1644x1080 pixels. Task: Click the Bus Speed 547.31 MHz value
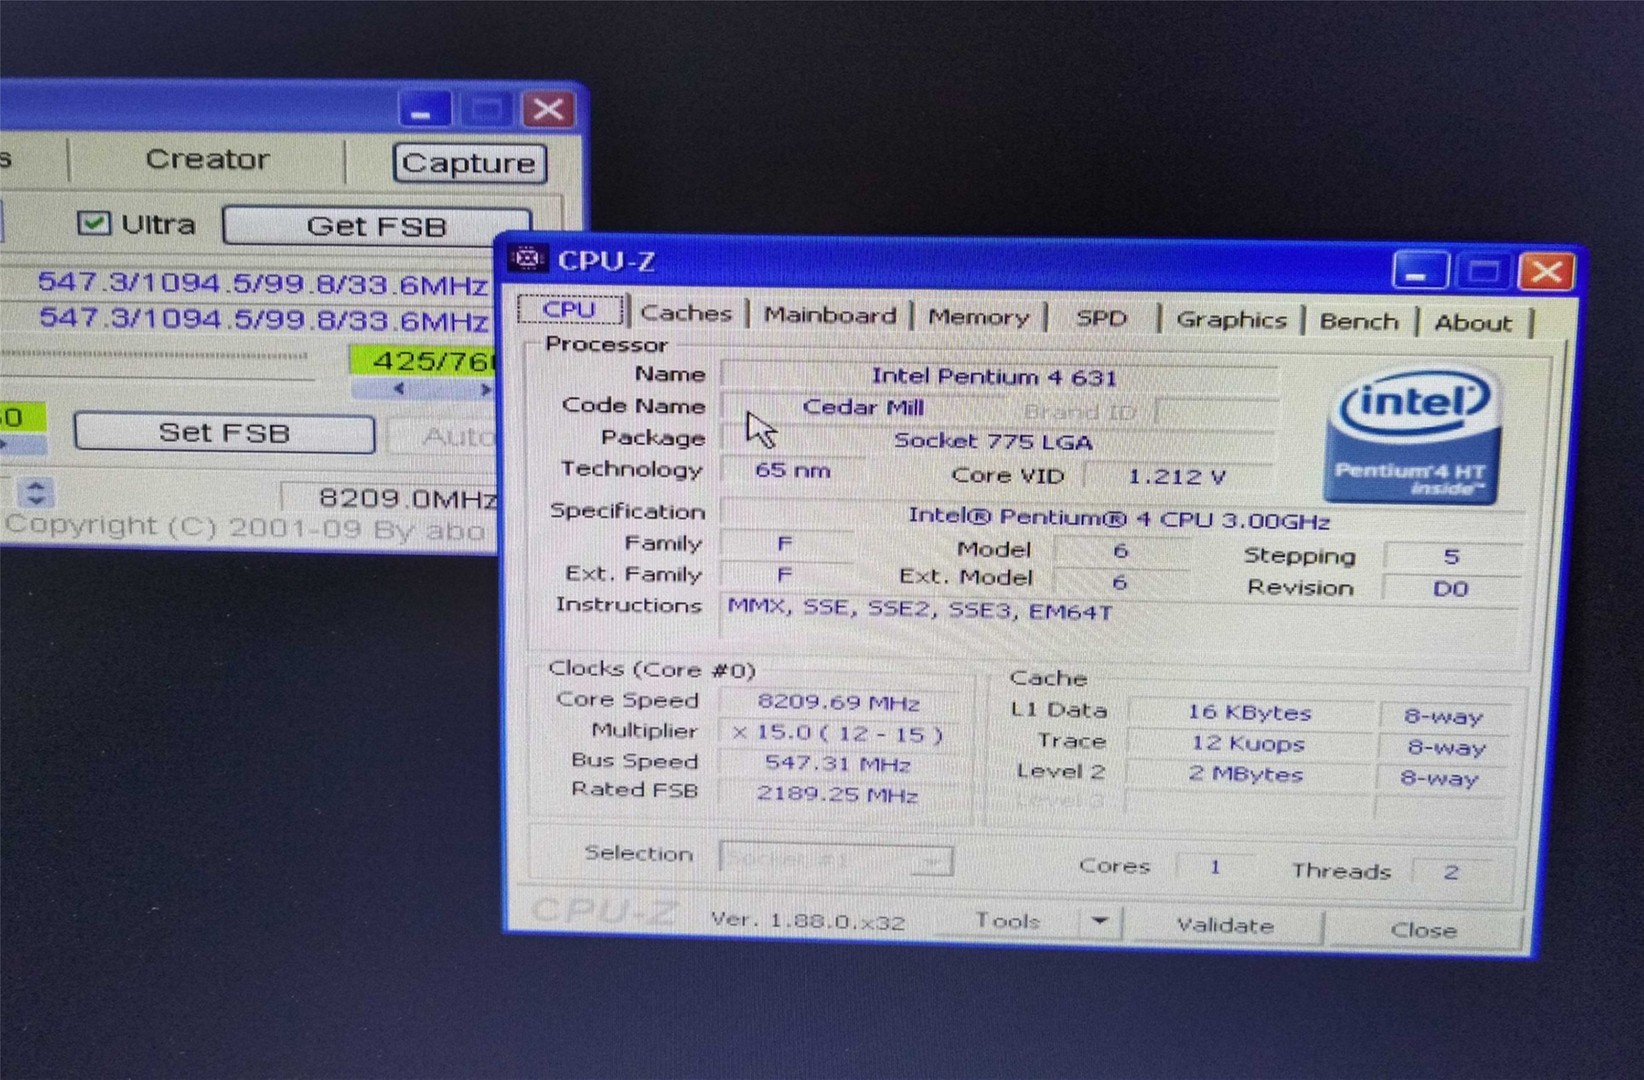pos(838,764)
